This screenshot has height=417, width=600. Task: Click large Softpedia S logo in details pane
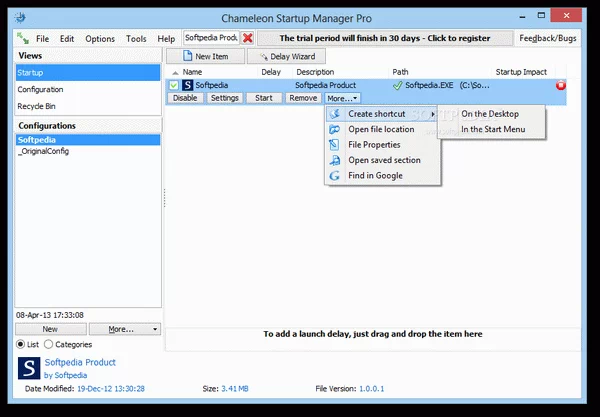click(x=29, y=368)
